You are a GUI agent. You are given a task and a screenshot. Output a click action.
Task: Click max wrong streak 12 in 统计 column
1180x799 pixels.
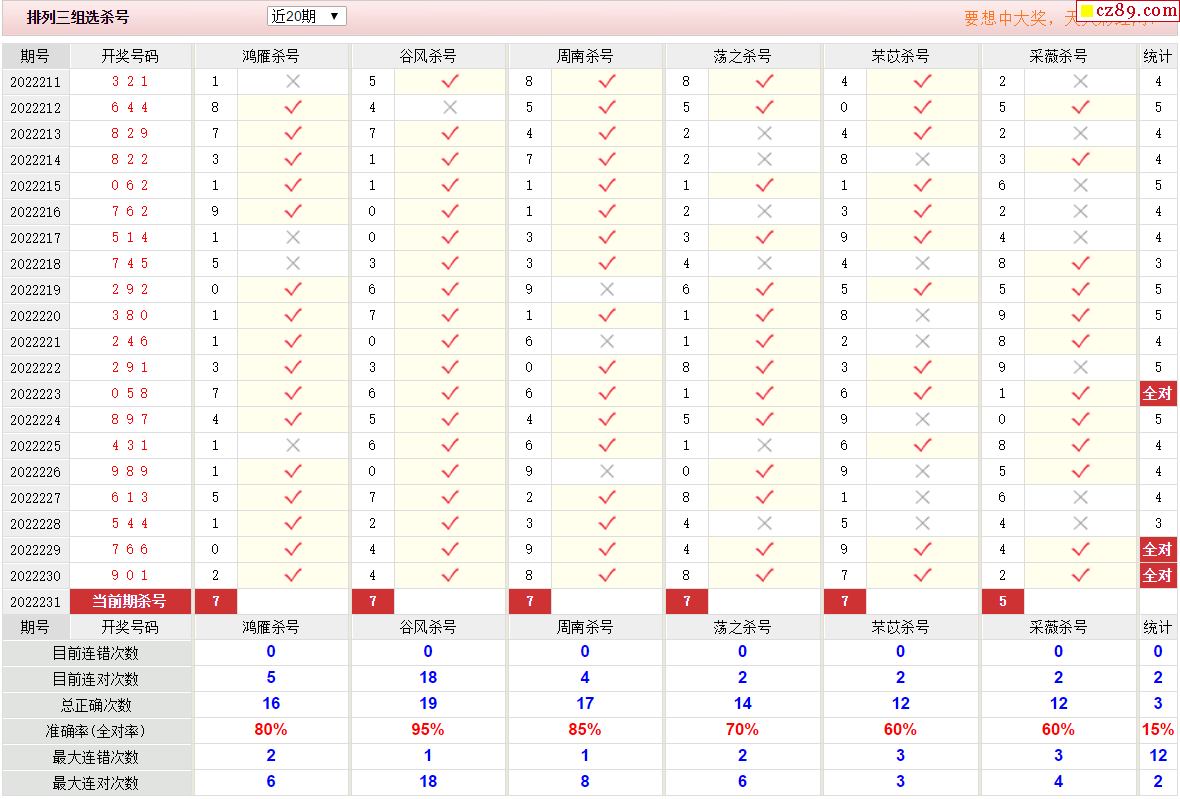pos(1157,755)
